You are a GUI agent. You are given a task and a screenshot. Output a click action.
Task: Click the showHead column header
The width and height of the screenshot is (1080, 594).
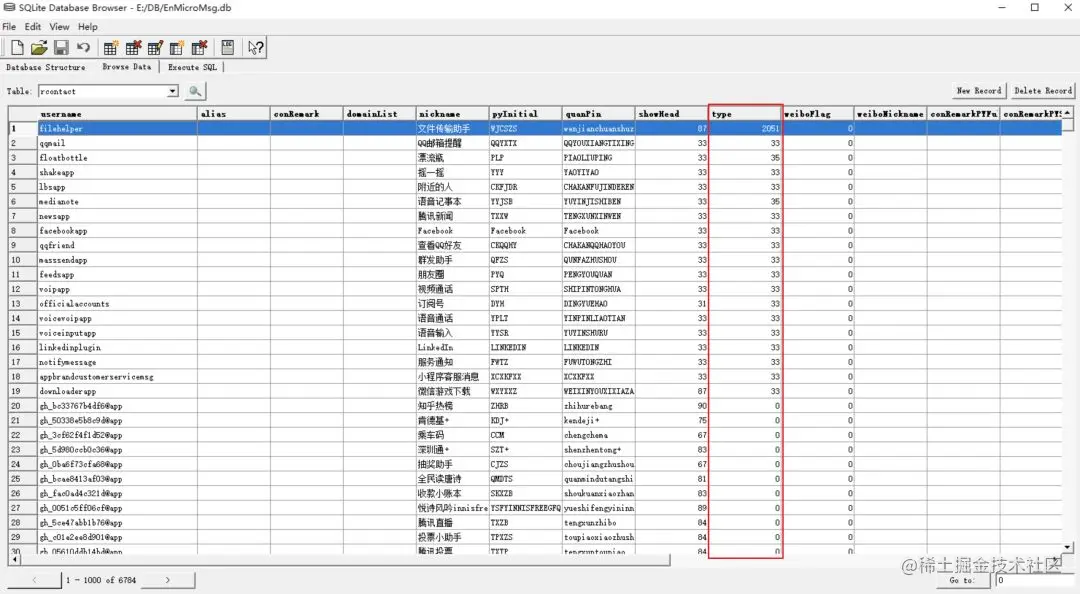click(672, 114)
